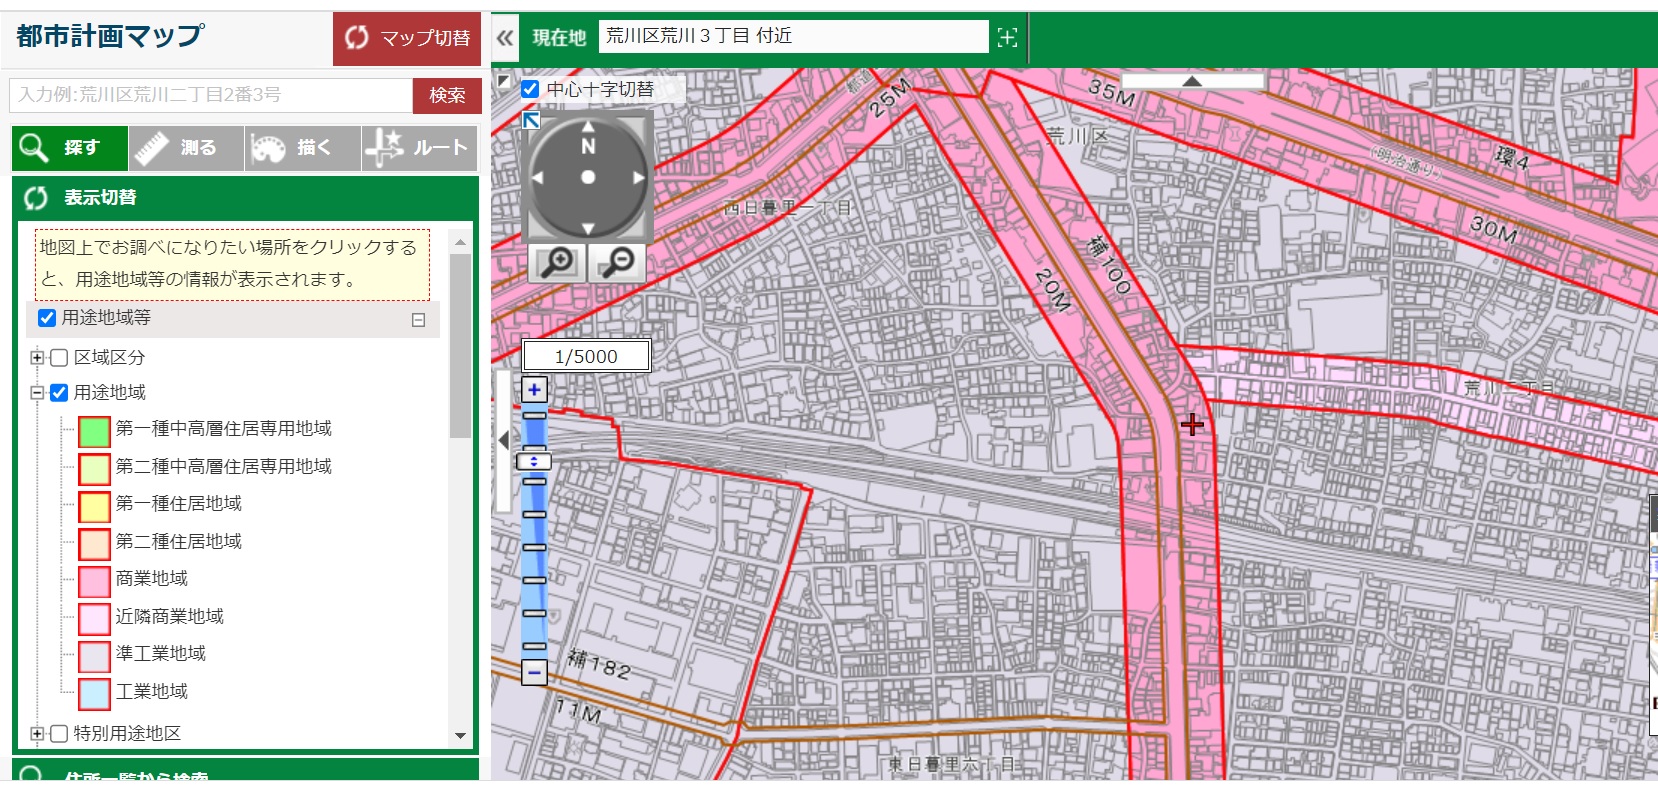This screenshot has height=786, width=1658.
Task: Switch to the 測る measure tab
Action: [x=187, y=148]
